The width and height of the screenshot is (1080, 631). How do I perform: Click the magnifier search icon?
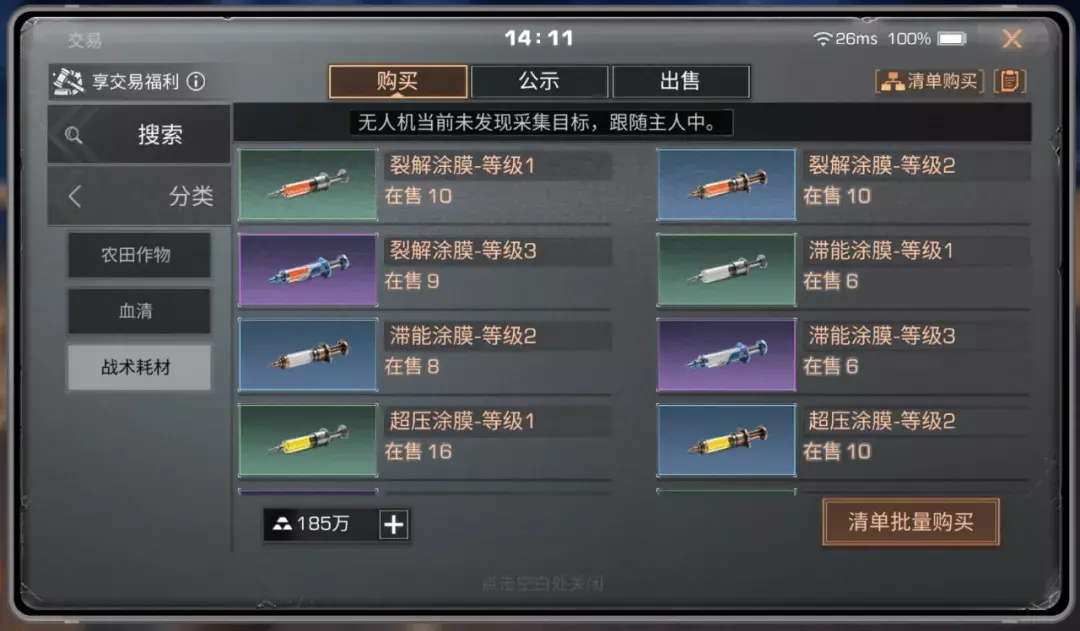click(x=74, y=135)
